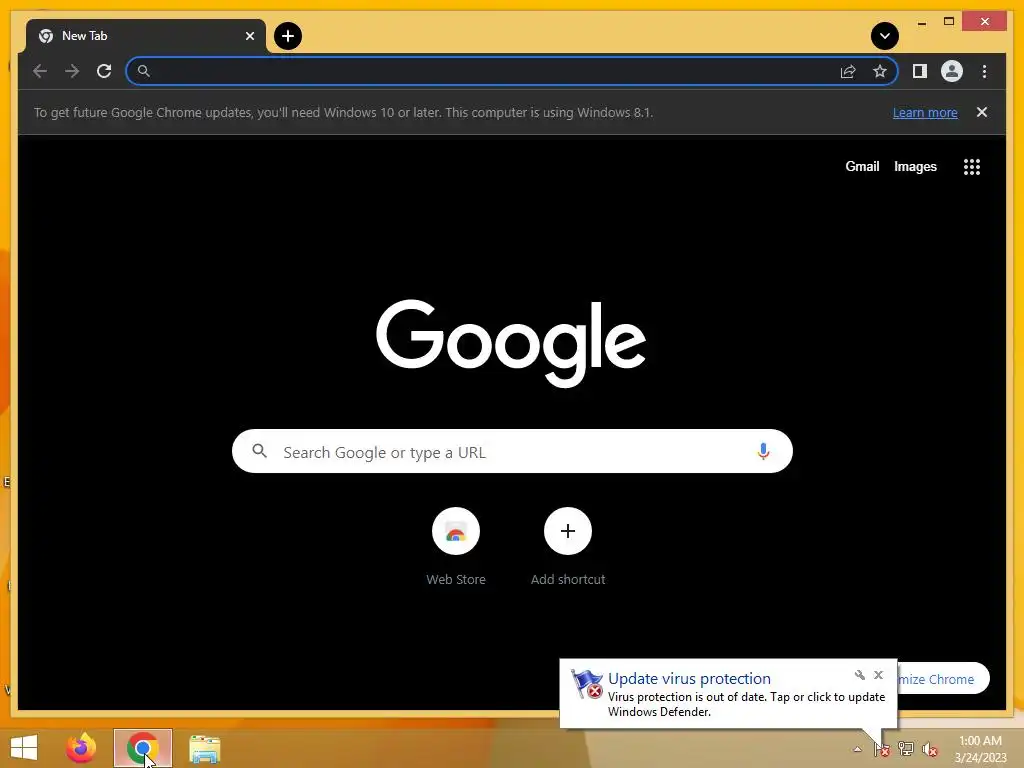Open the network tray icon
The width and height of the screenshot is (1024, 768).
tap(906, 749)
